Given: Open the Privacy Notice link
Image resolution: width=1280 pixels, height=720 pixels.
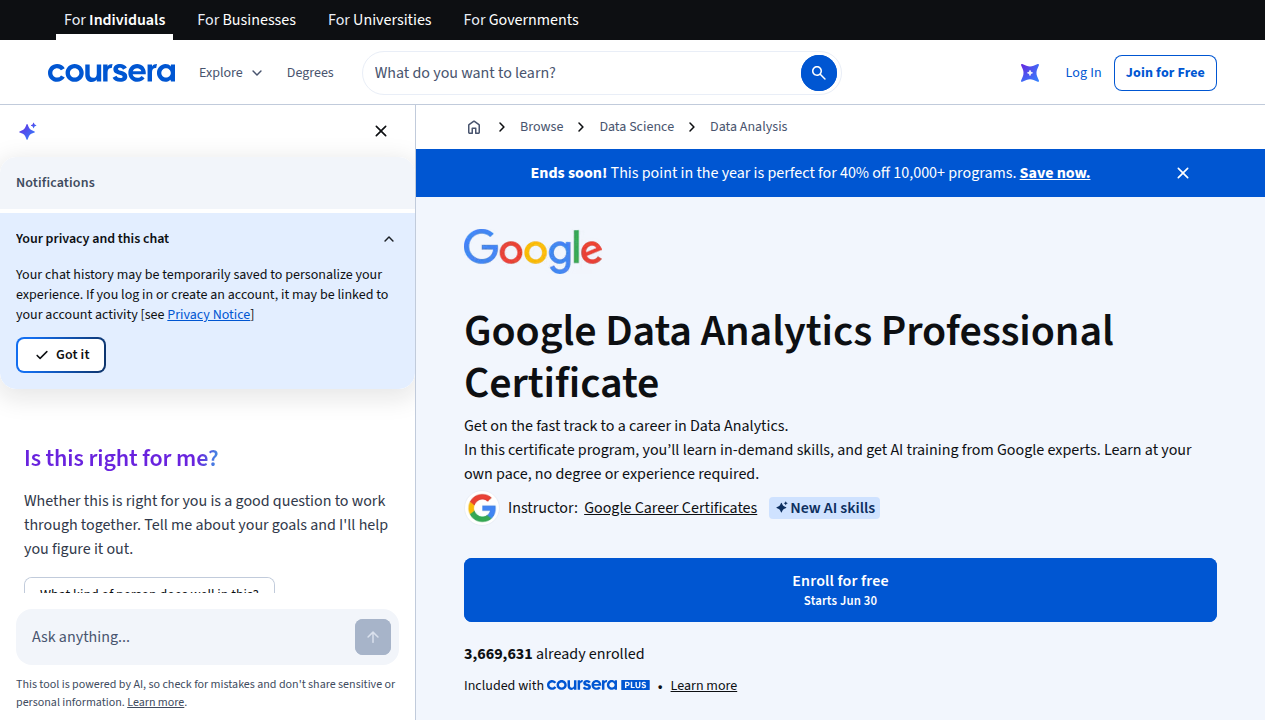Looking at the screenshot, I should [x=210, y=315].
